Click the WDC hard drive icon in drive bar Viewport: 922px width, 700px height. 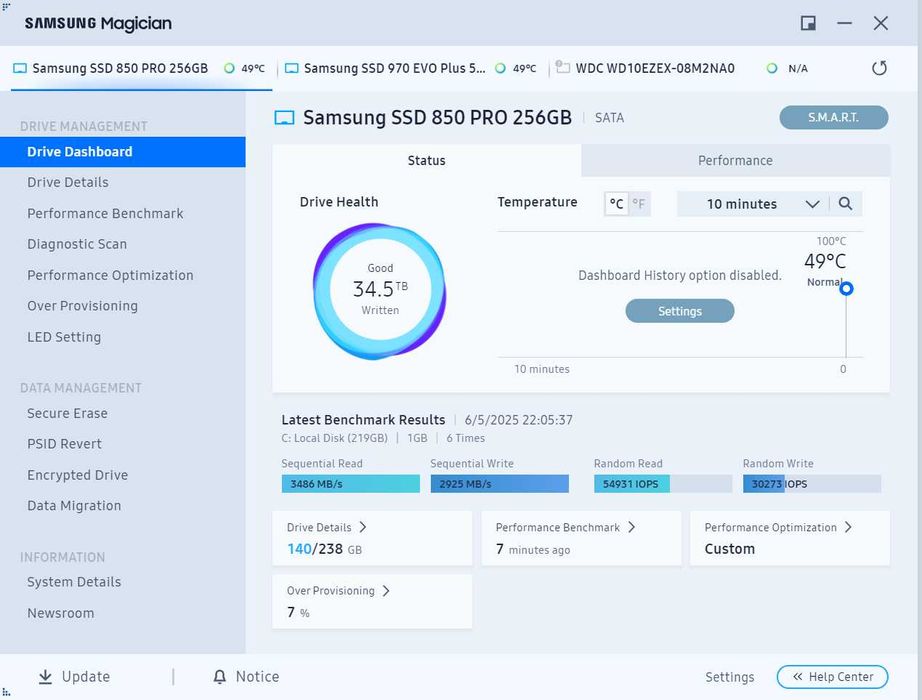[x=562, y=67]
